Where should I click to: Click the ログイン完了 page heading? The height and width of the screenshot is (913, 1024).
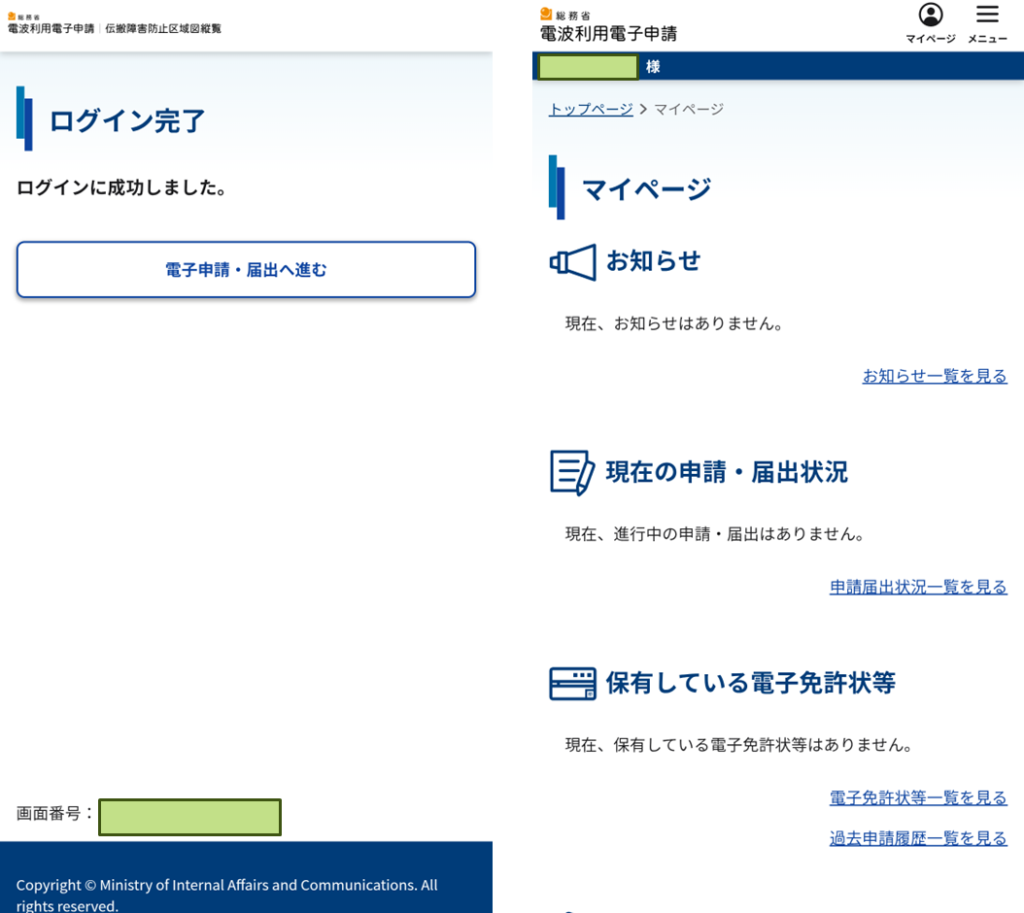(127, 121)
